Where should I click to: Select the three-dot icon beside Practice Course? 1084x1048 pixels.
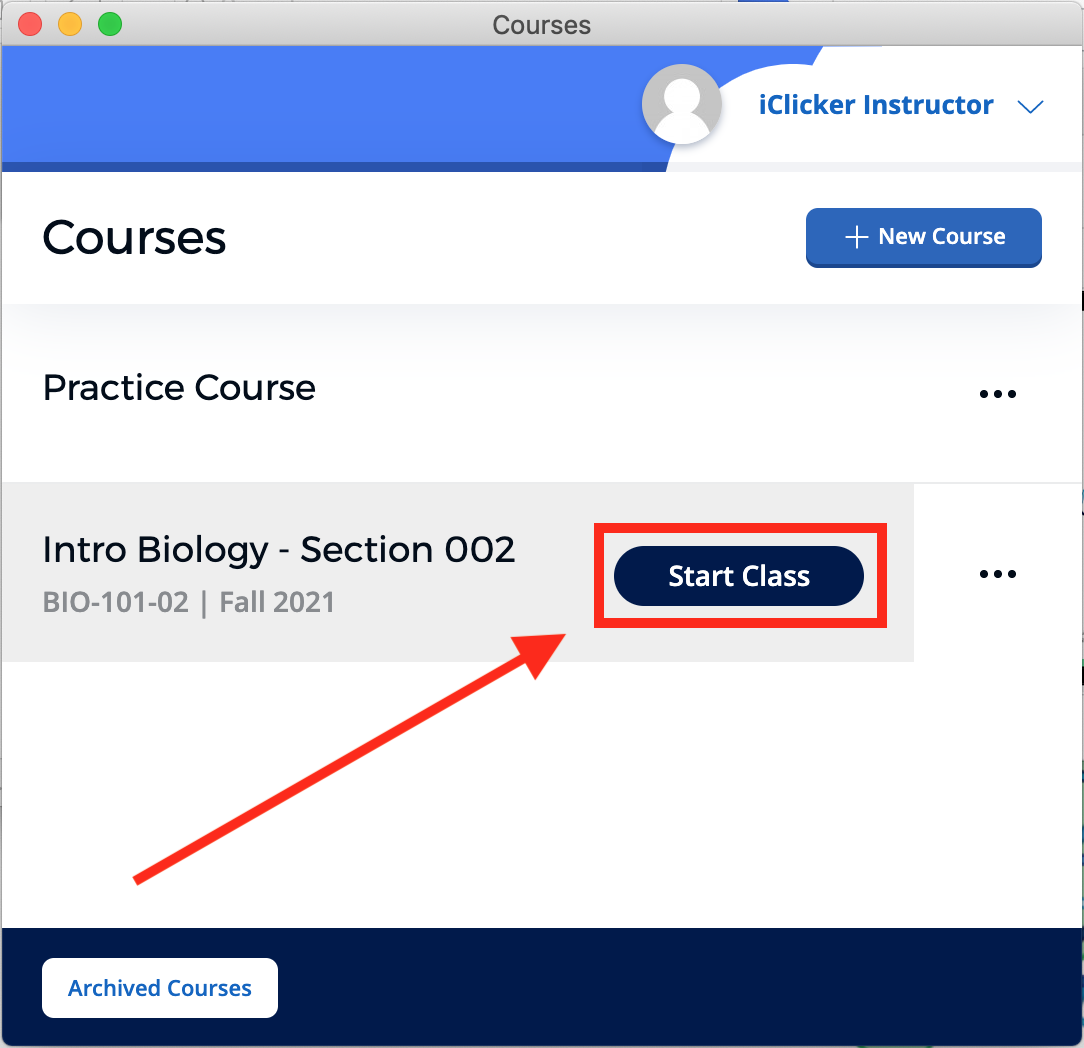pos(997,393)
